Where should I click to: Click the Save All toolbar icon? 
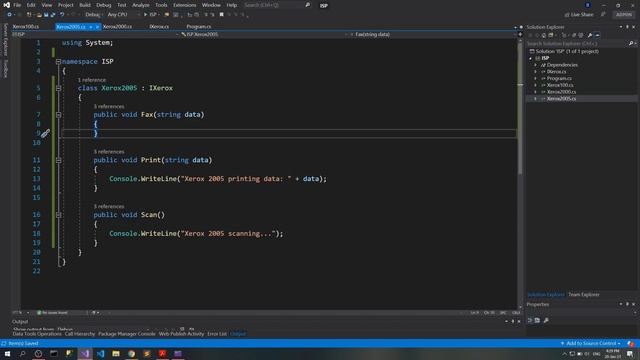coord(53,15)
